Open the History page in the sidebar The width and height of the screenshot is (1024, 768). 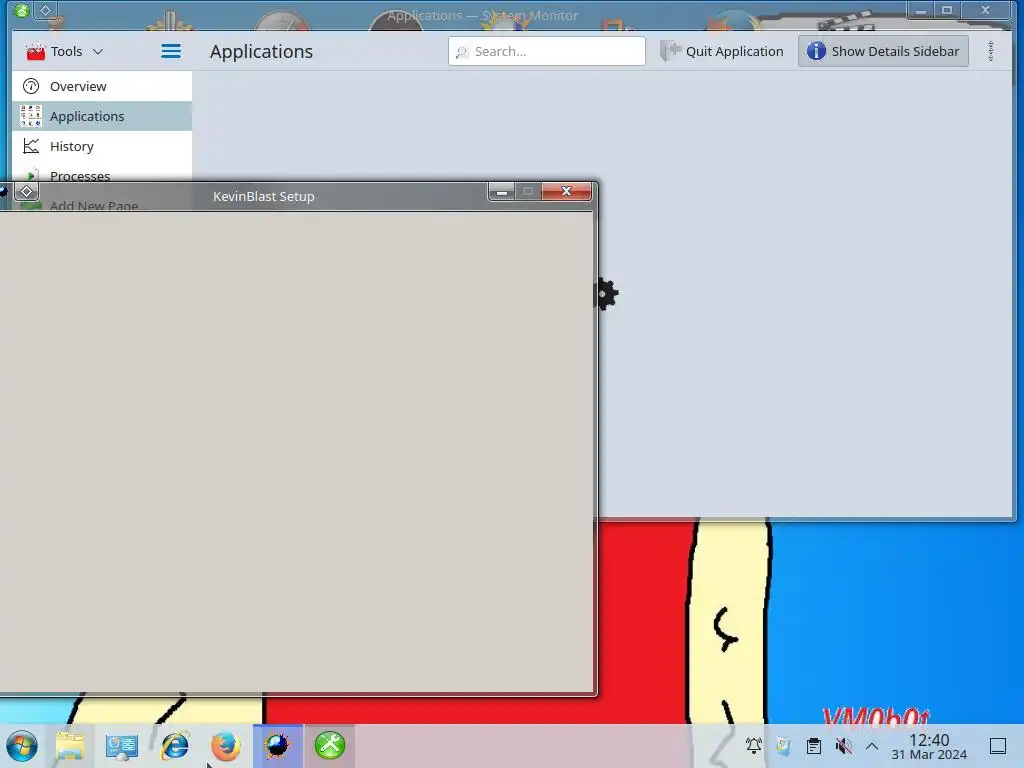(x=102, y=146)
